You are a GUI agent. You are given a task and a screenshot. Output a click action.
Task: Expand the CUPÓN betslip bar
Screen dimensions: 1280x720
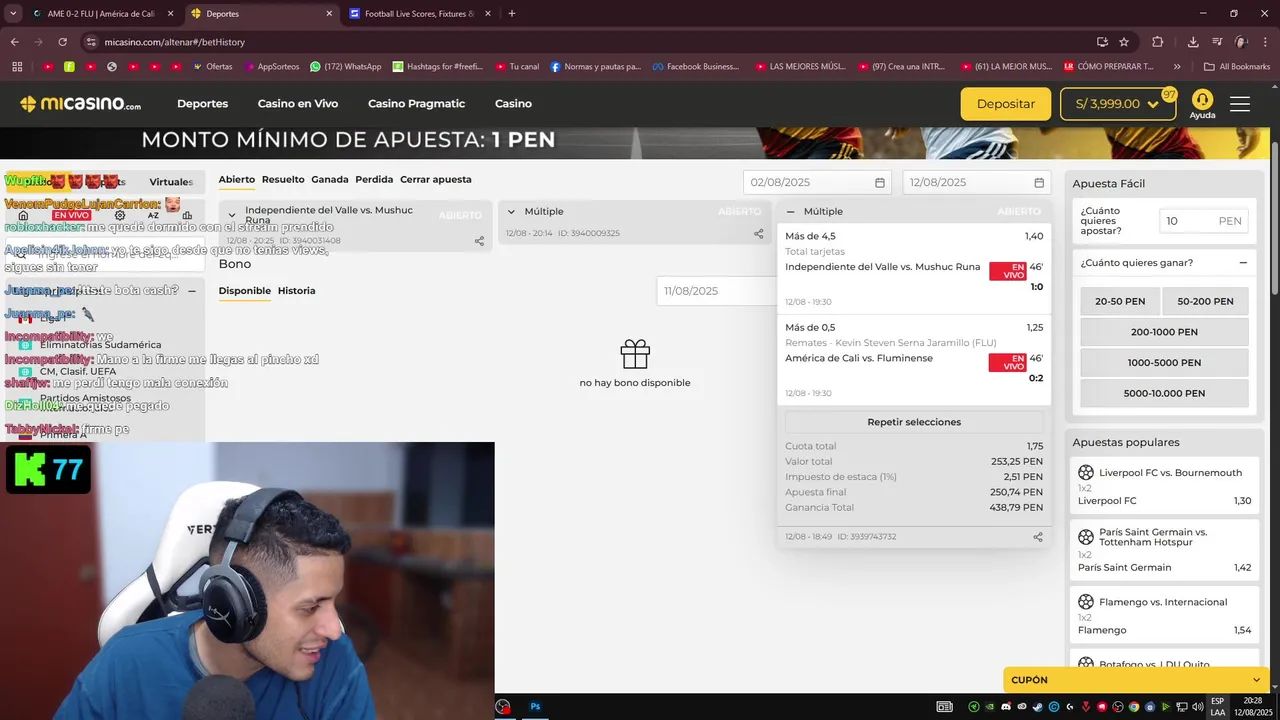coord(1136,680)
